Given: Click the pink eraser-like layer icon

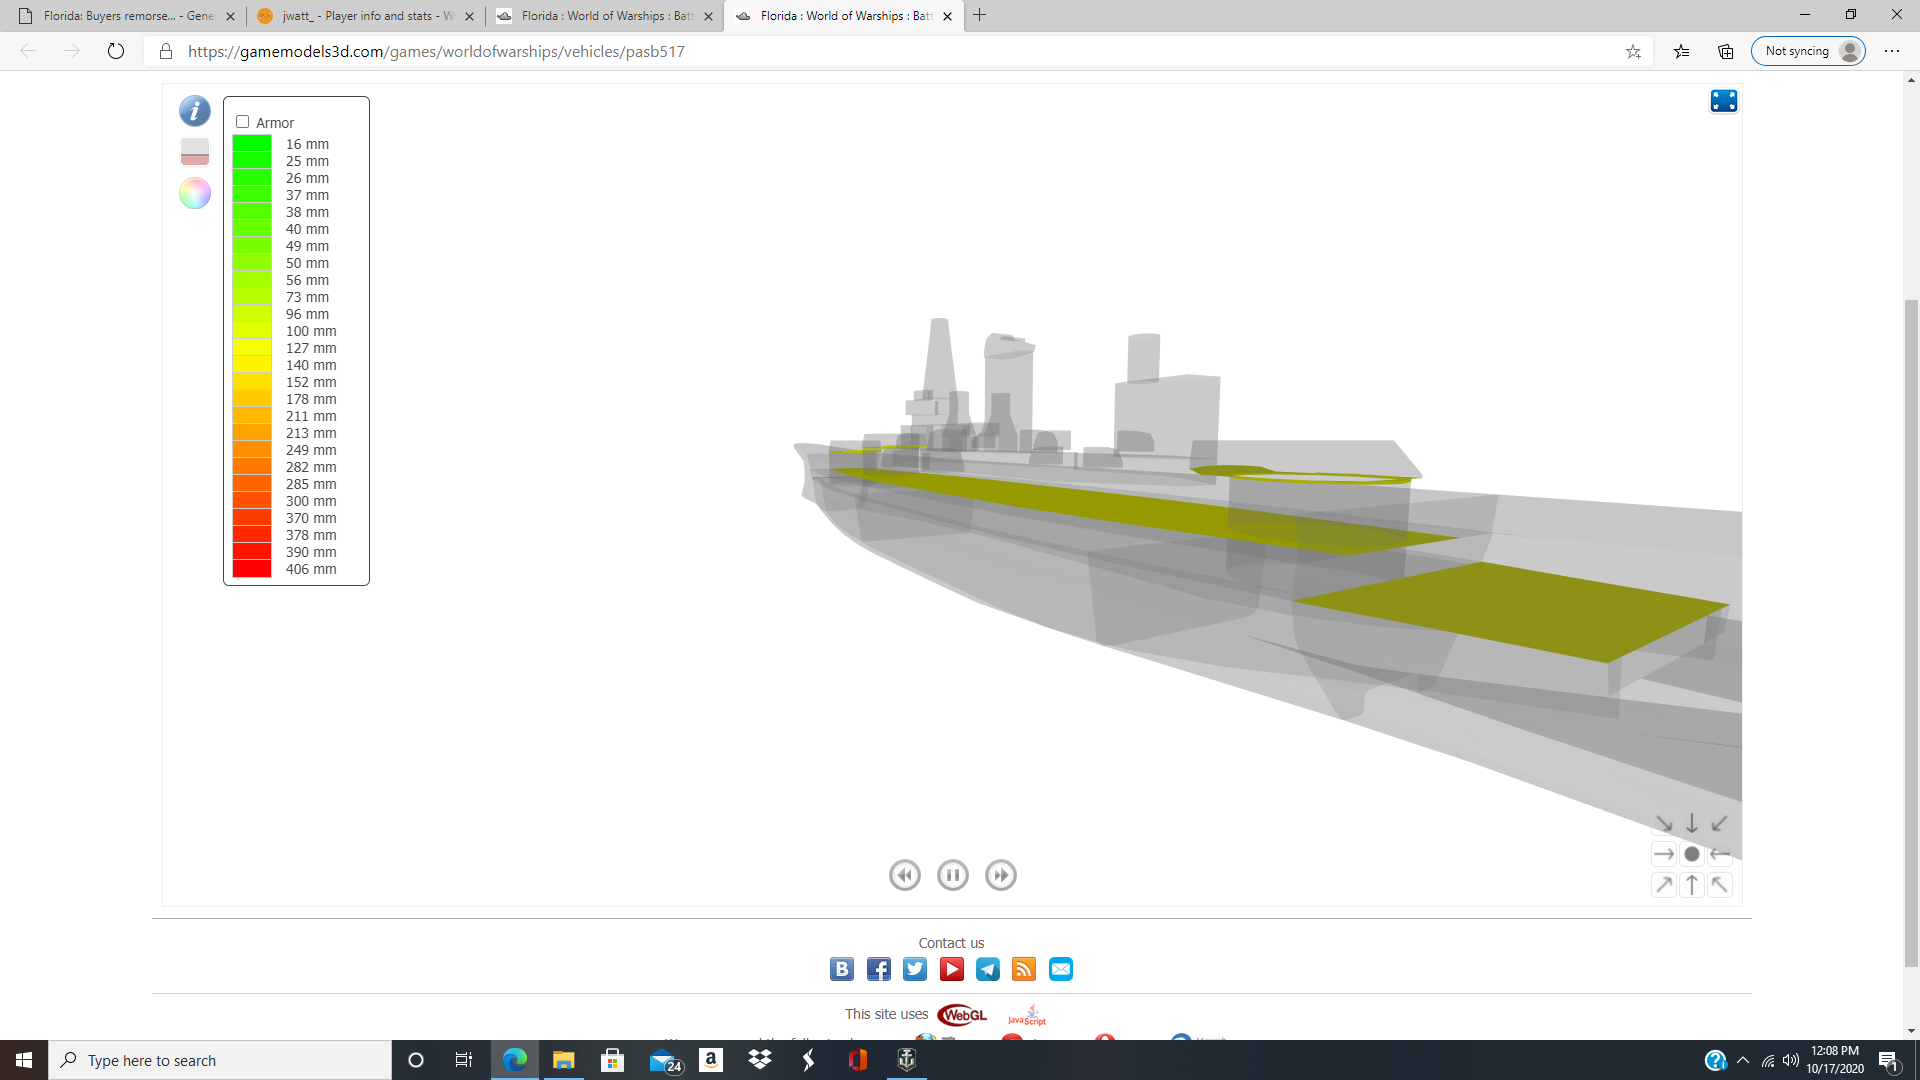Looking at the screenshot, I should (x=195, y=152).
